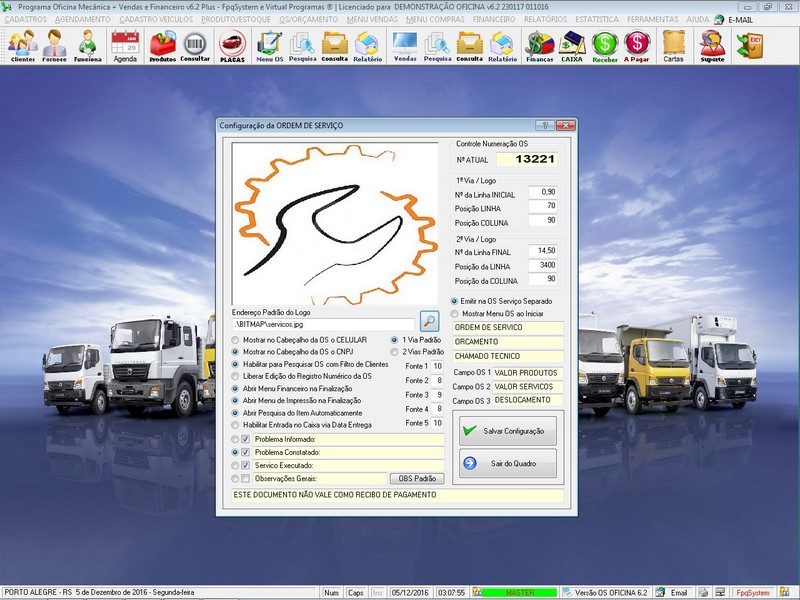Toggle Habilitar para Pesquisar OS com Filtro de Clientes

pos(235,364)
